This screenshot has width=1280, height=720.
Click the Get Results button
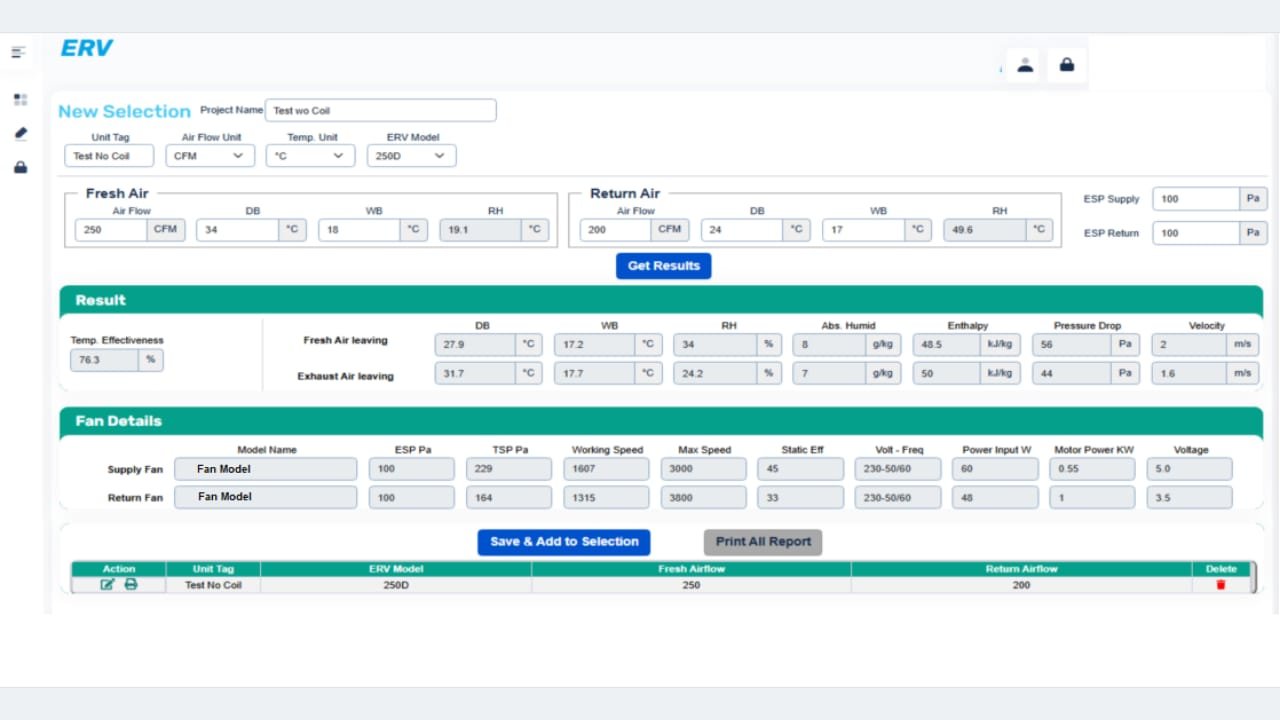click(x=664, y=266)
